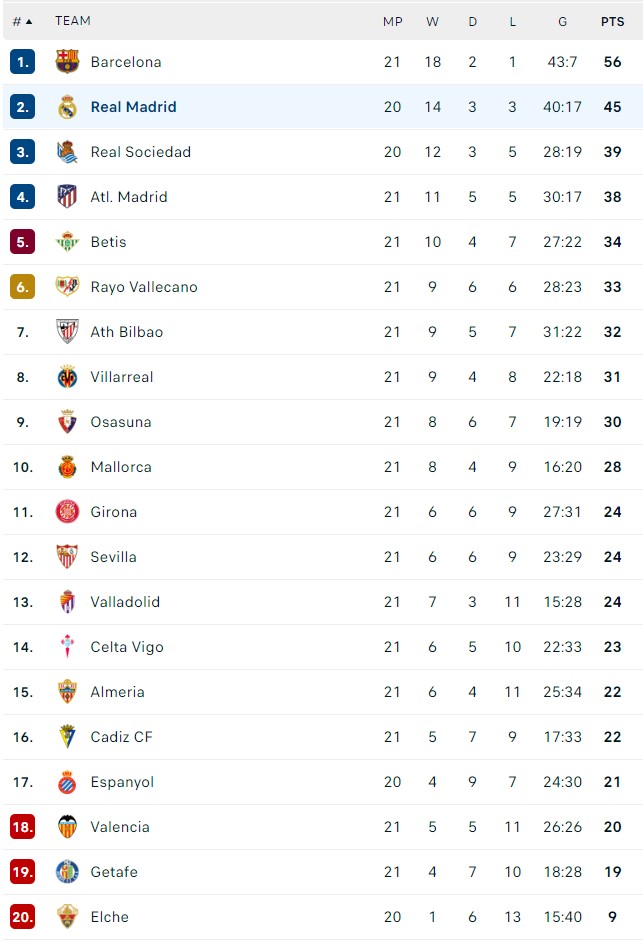Select the Valencia bat crest icon
This screenshot has width=643, height=942.
pyautogui.click(x=67, y=827)
